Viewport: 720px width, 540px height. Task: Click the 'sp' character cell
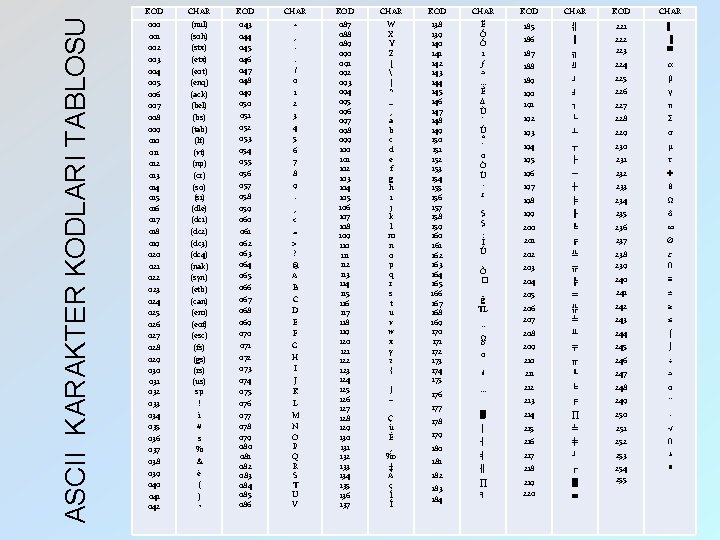click(x=199, y=392)
